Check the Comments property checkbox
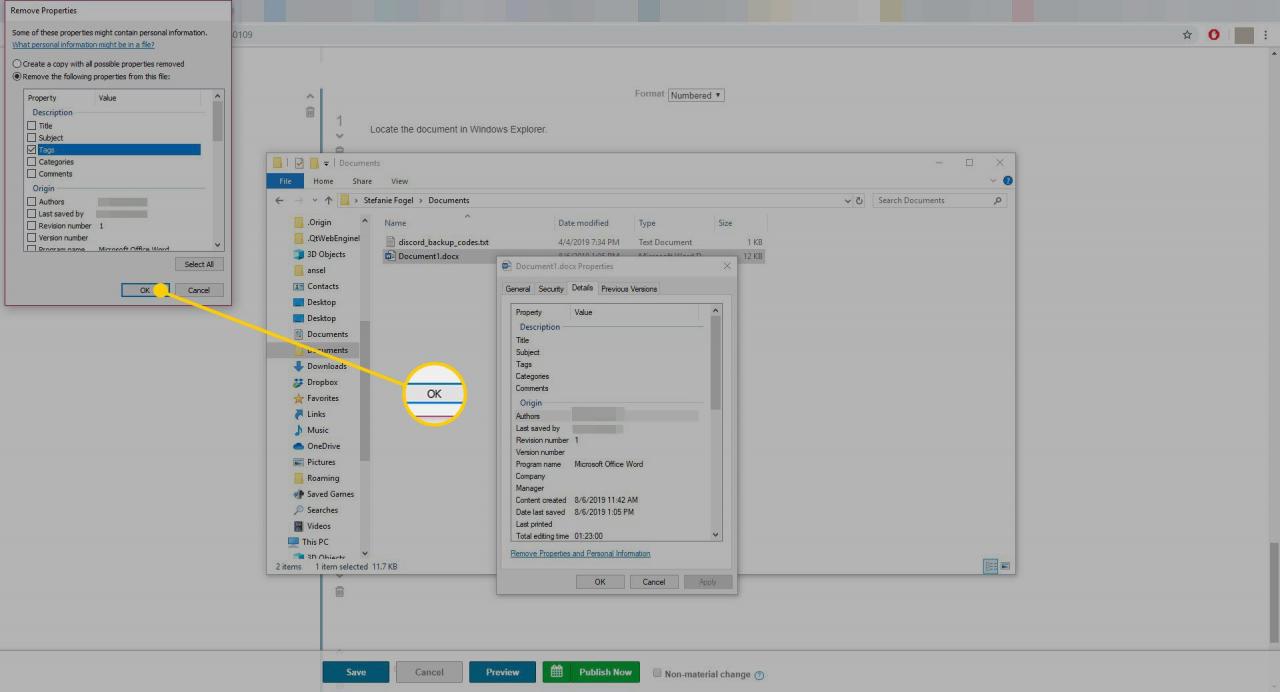1280x692 pixels. coord(32,174)
